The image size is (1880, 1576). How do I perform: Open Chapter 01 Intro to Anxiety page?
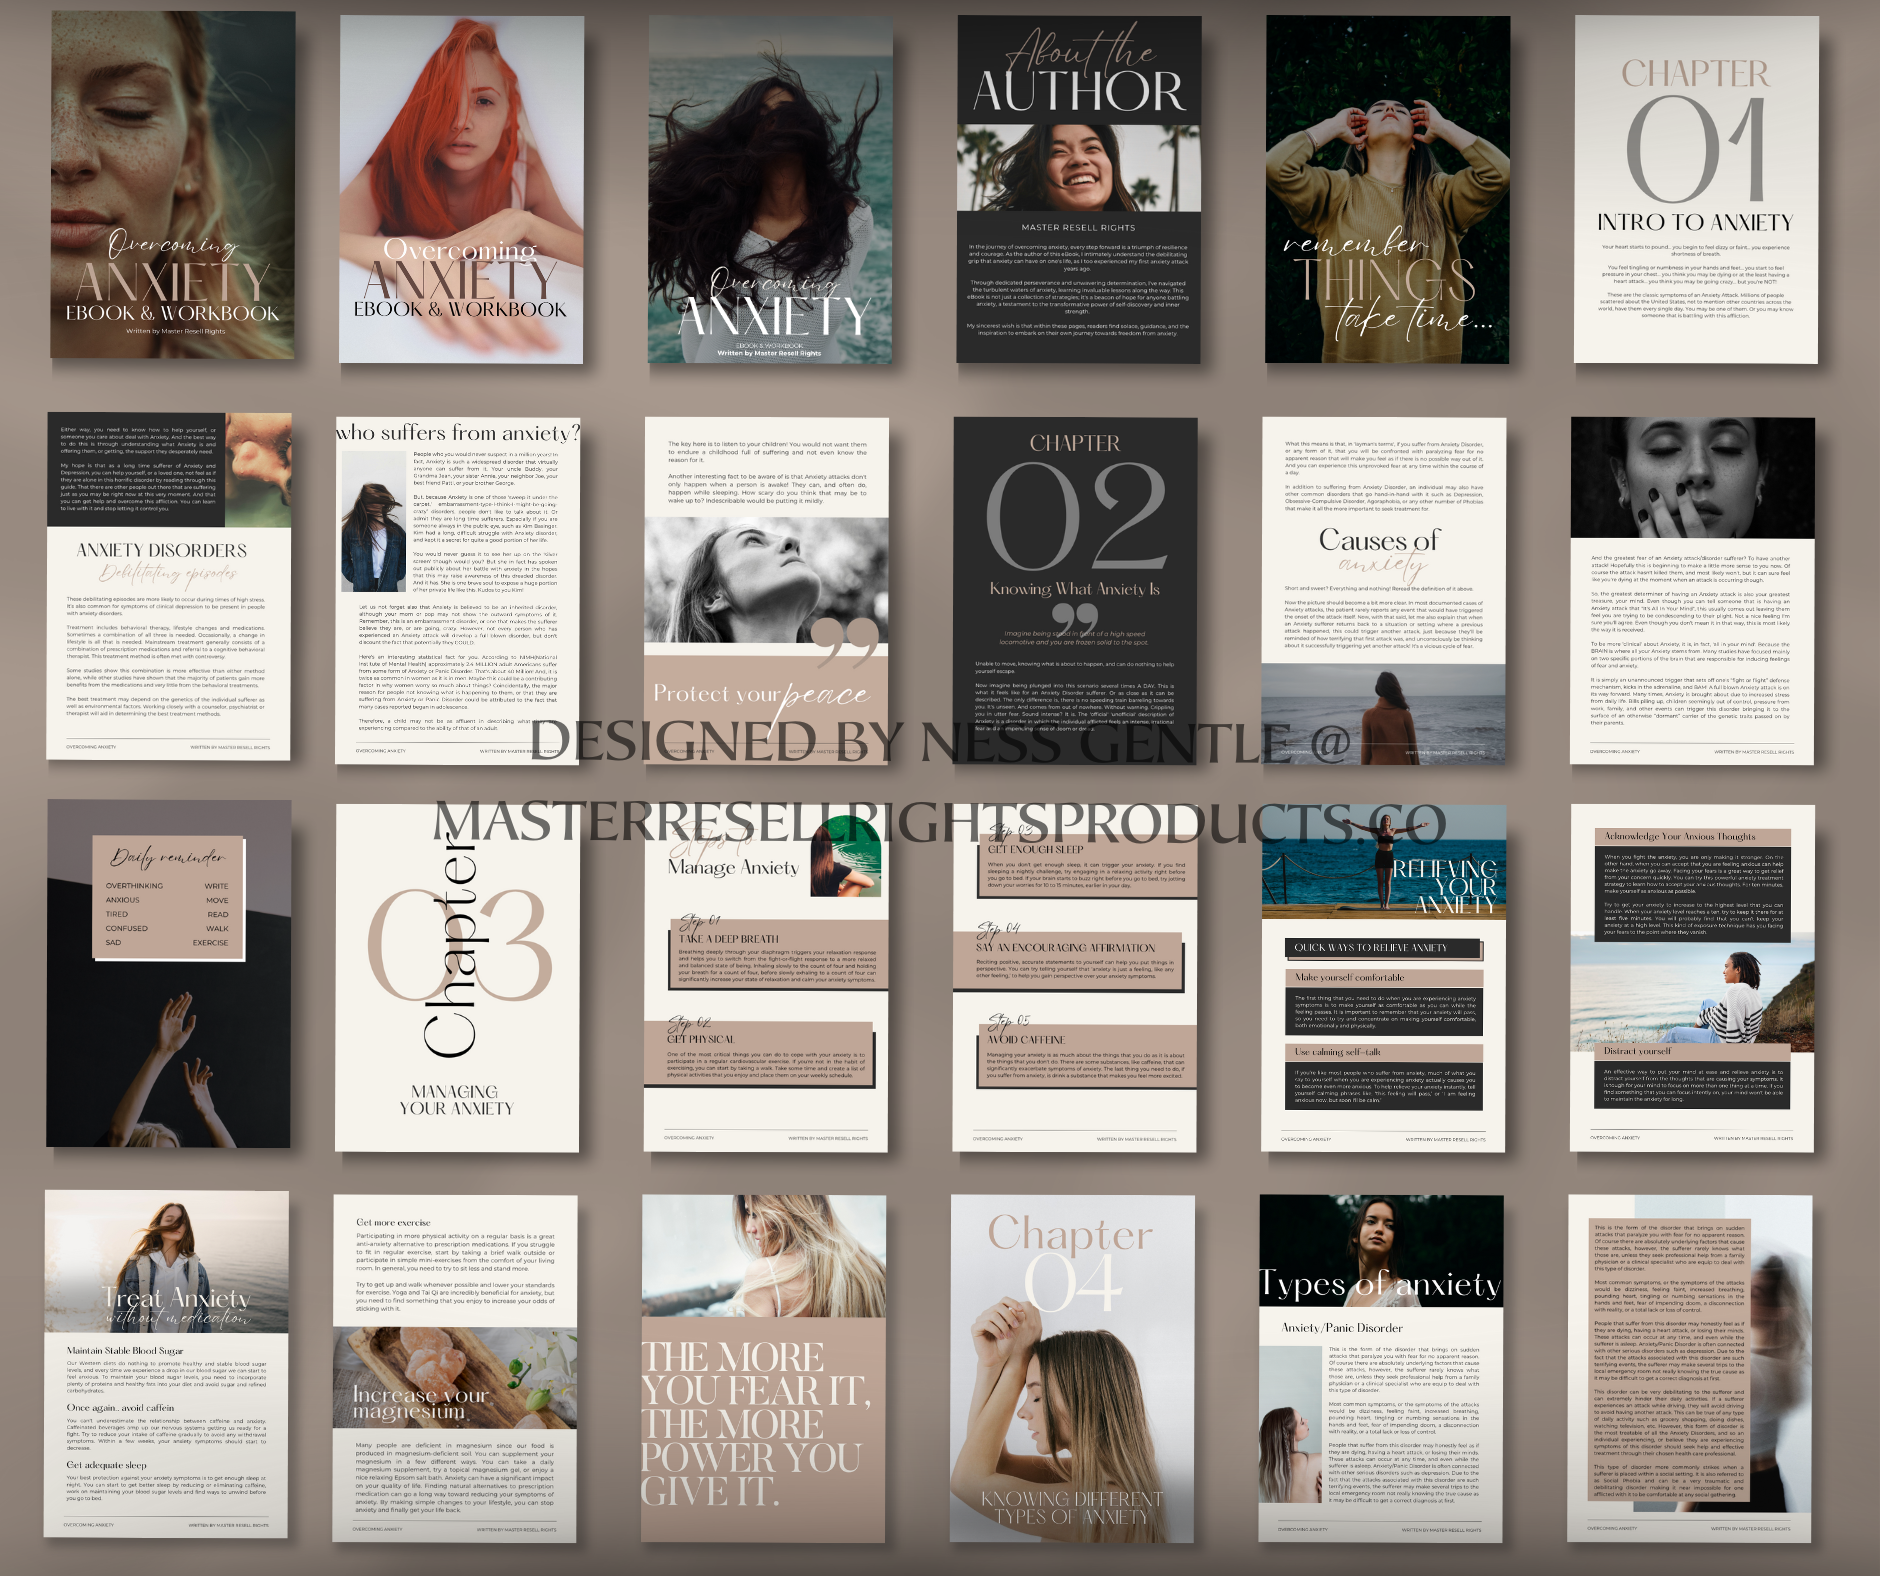[x=1695, y=189]
